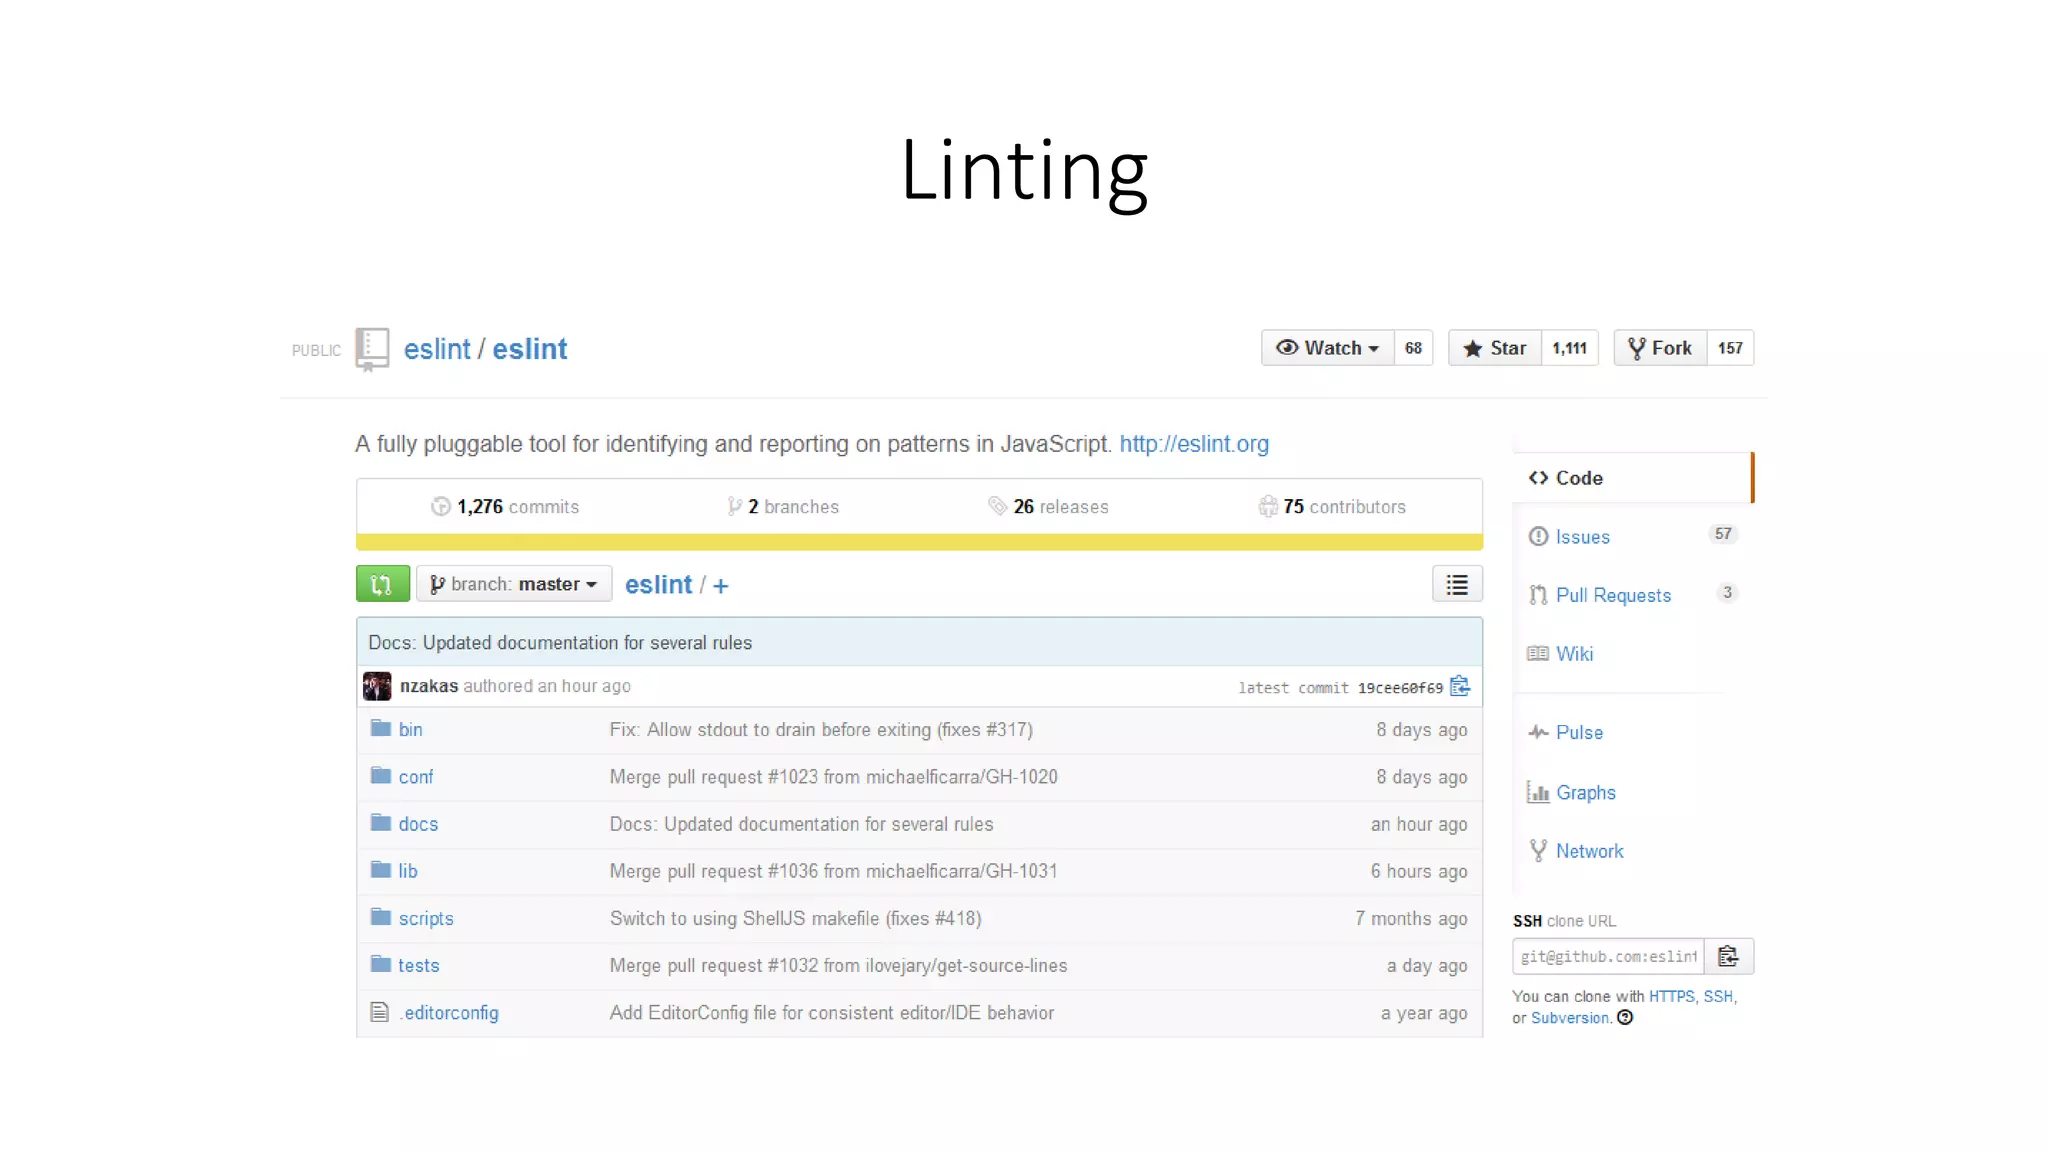2048x1152 pixels.
Task: Click the yellow language statistics bar
Action: 919,542
